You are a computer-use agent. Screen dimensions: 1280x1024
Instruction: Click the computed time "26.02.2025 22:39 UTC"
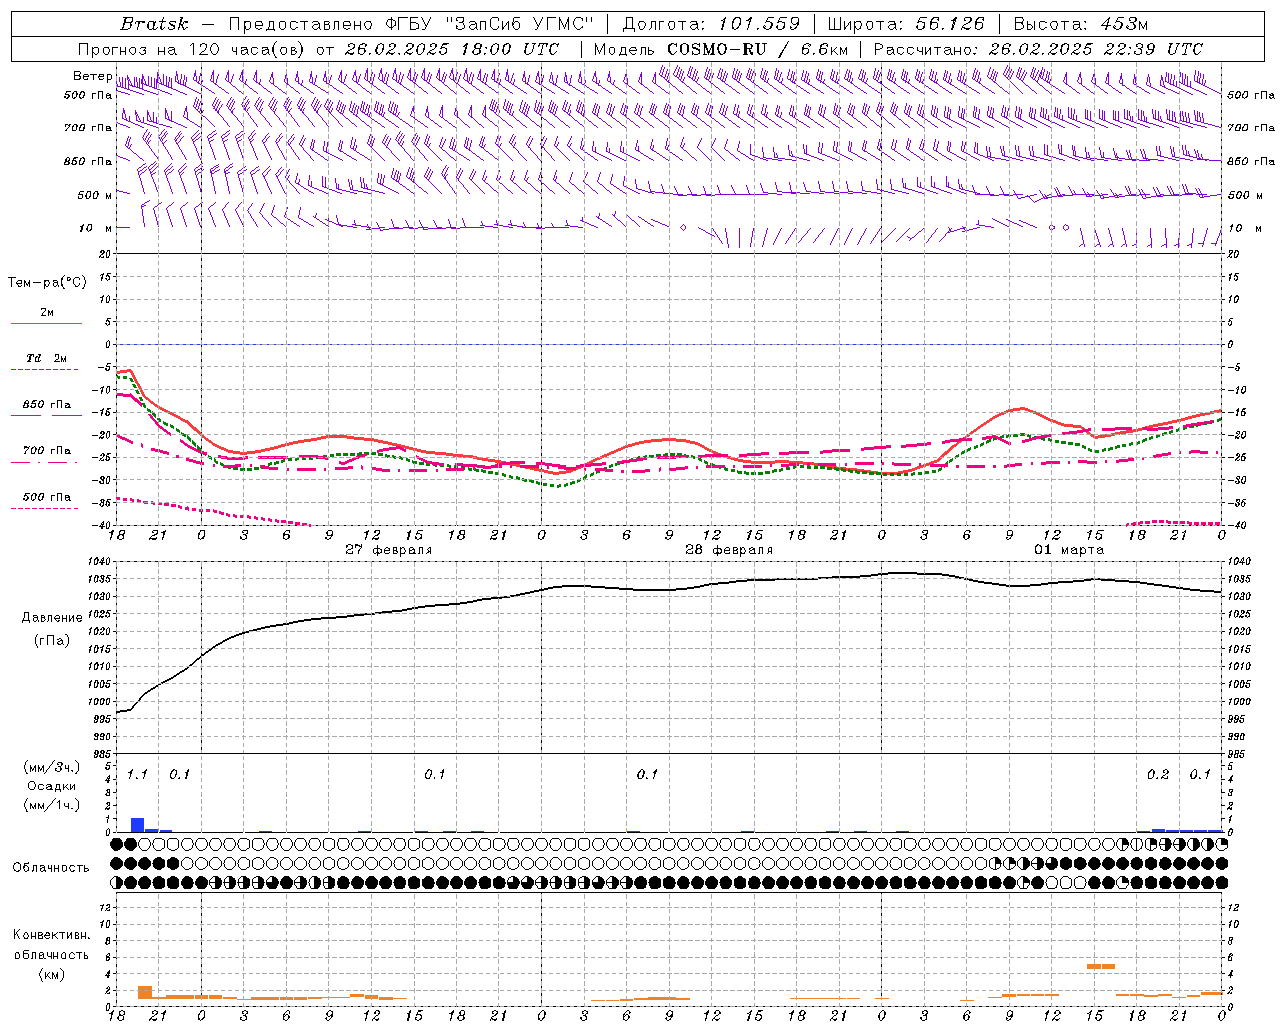[1095, 49]
